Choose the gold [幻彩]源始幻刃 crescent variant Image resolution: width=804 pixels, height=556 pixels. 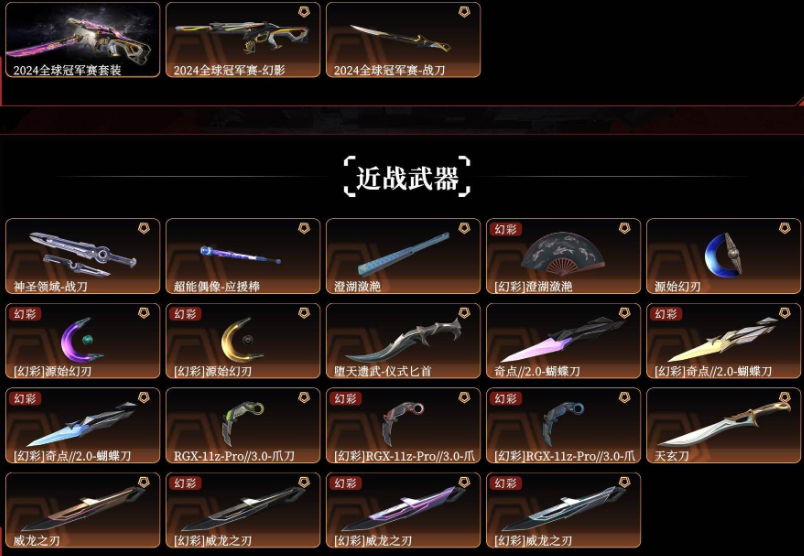coord(243,341)
